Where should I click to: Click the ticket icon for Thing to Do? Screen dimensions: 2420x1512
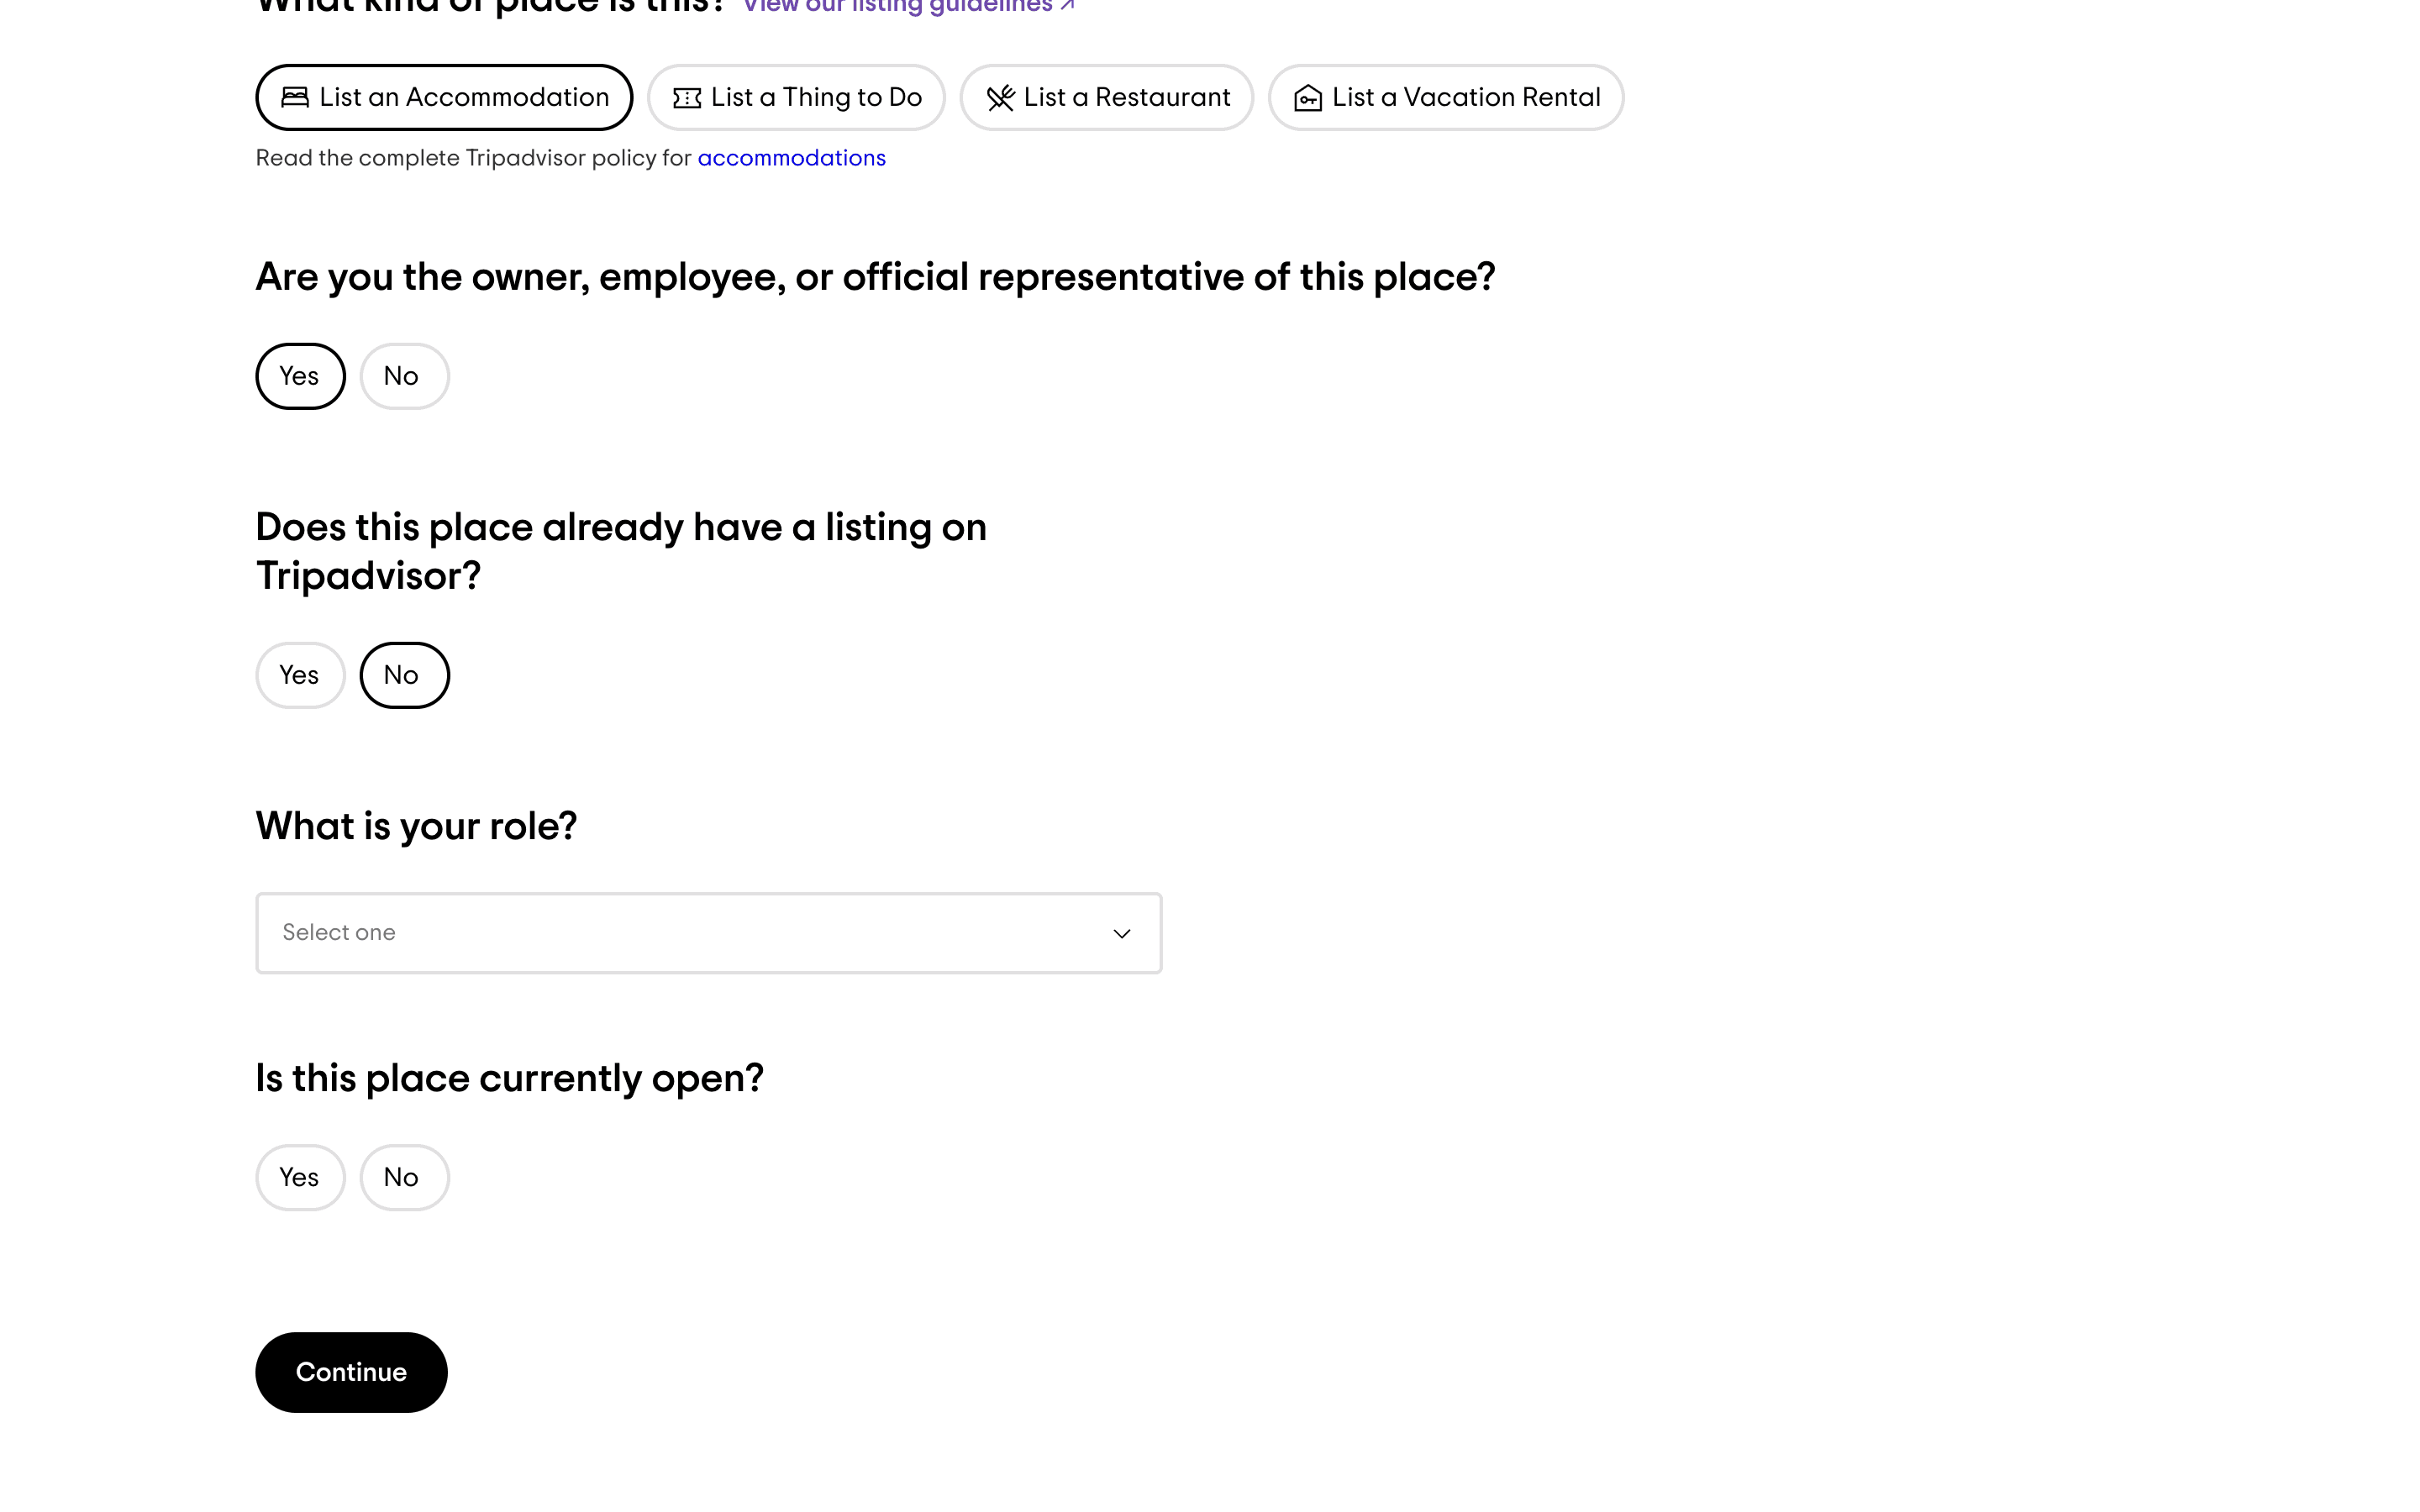click(x=687, y=98)
